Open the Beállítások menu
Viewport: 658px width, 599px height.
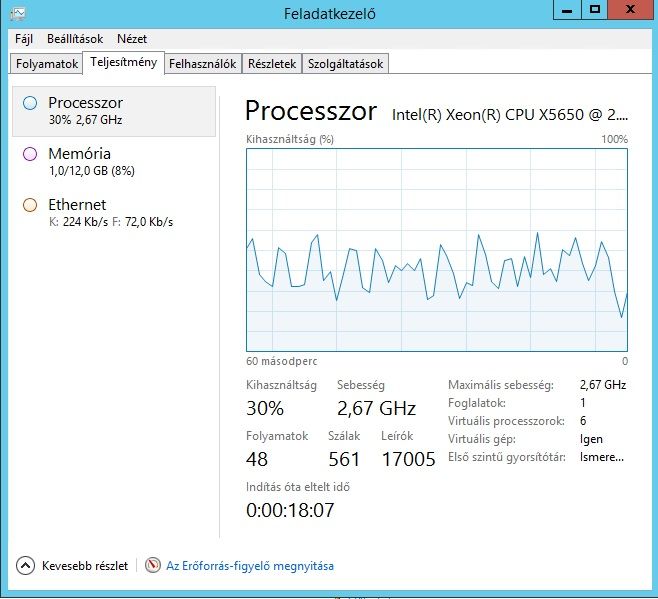pyautogui.click(x=75, y=39)
